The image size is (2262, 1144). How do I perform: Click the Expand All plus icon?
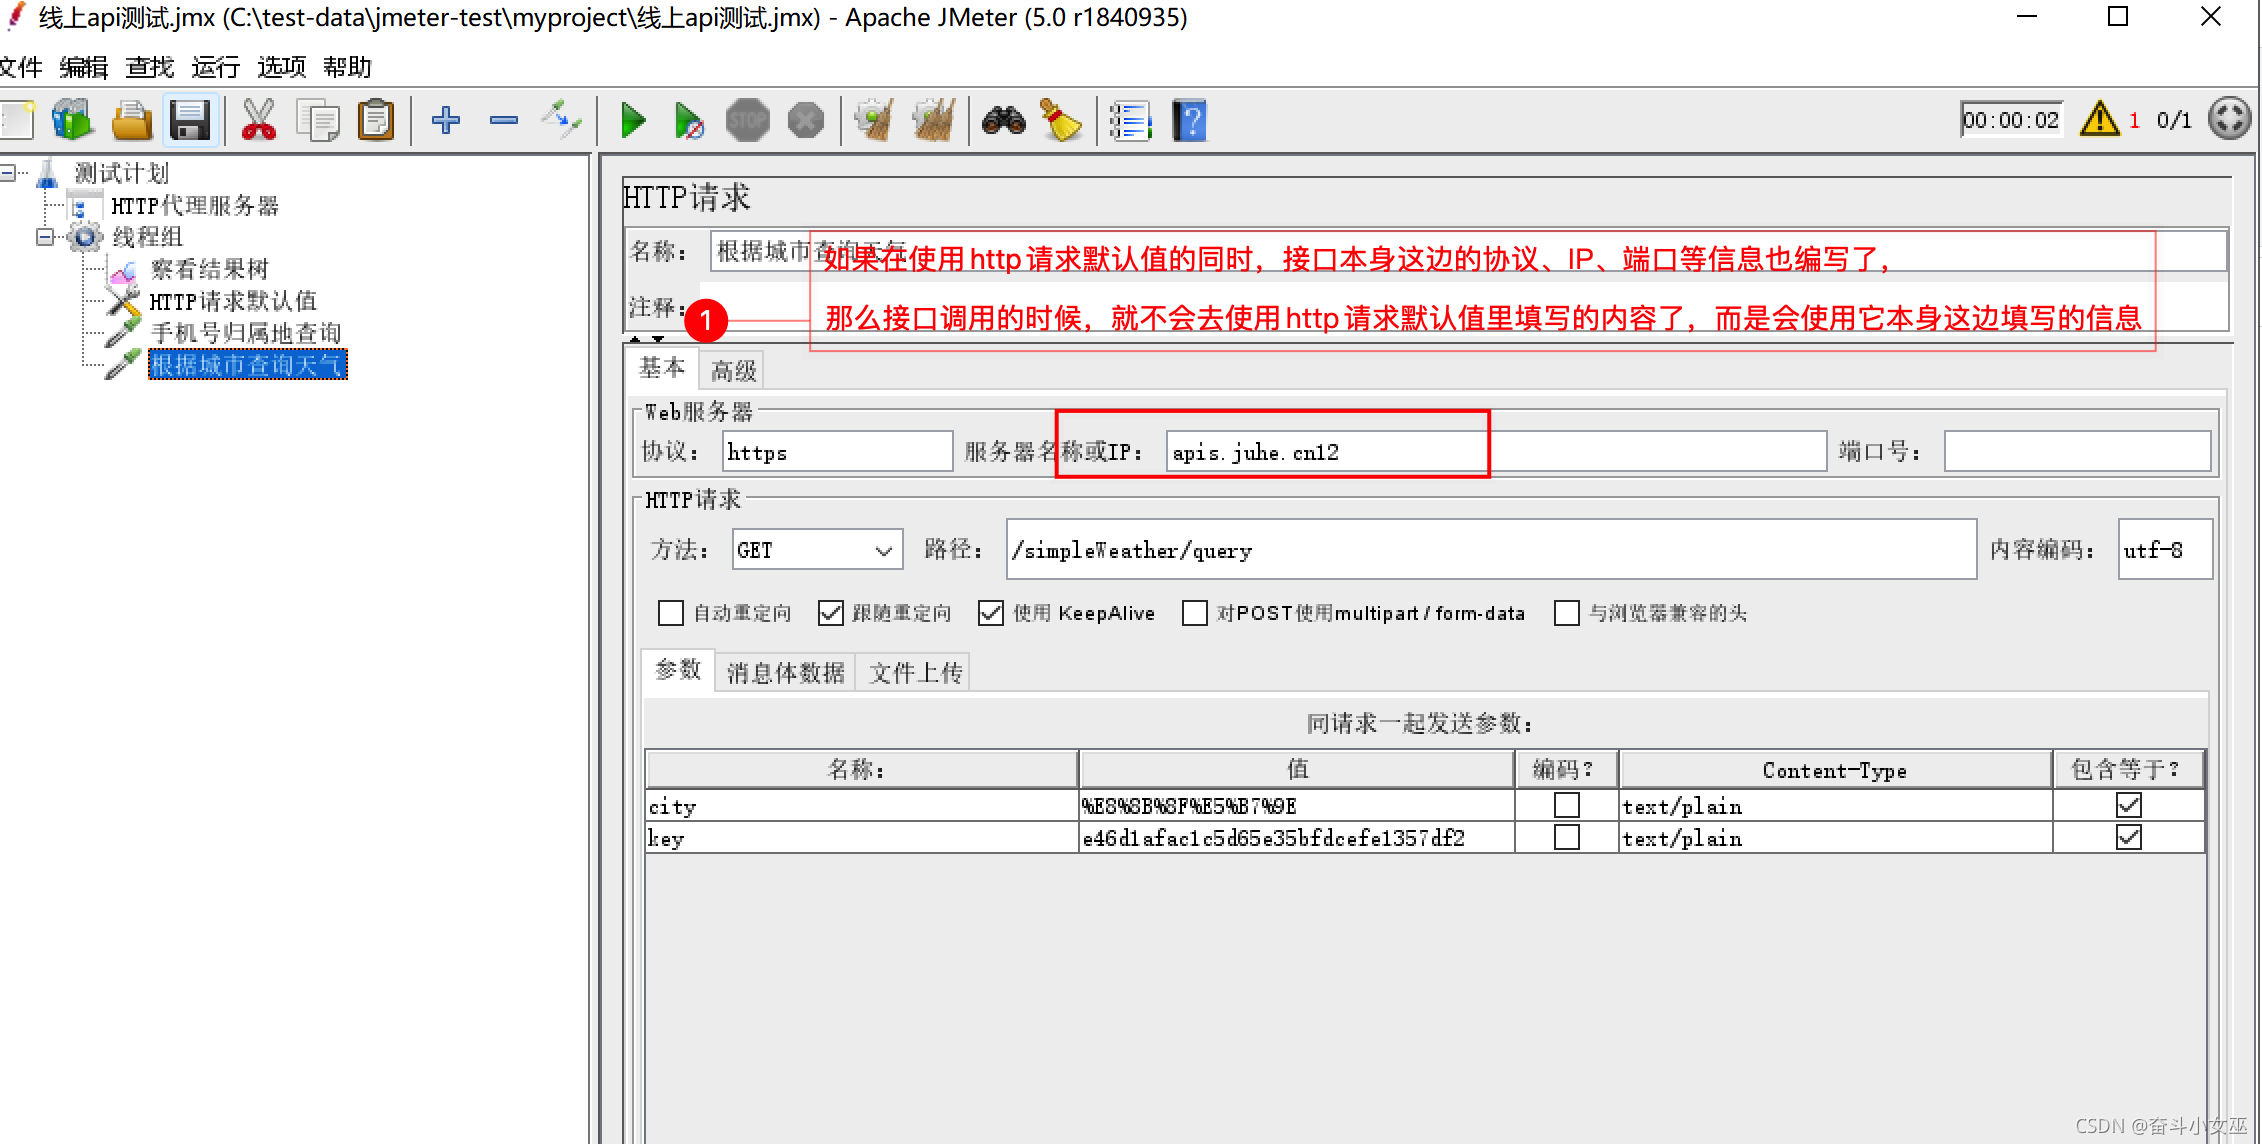tap(446, 120)
